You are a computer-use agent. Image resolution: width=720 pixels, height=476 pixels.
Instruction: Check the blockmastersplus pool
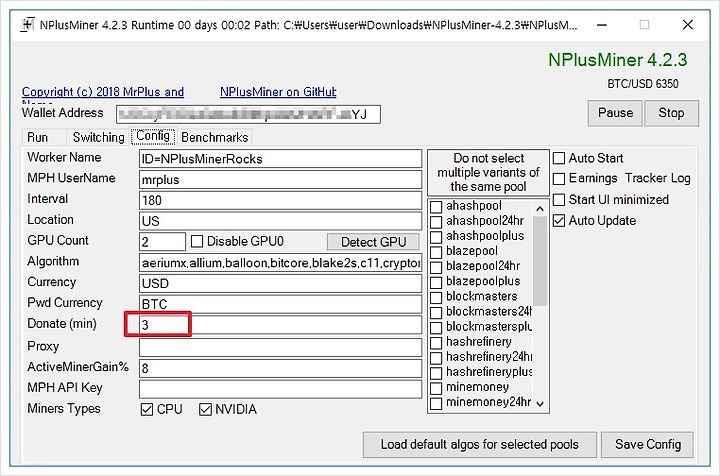(436, 328)
